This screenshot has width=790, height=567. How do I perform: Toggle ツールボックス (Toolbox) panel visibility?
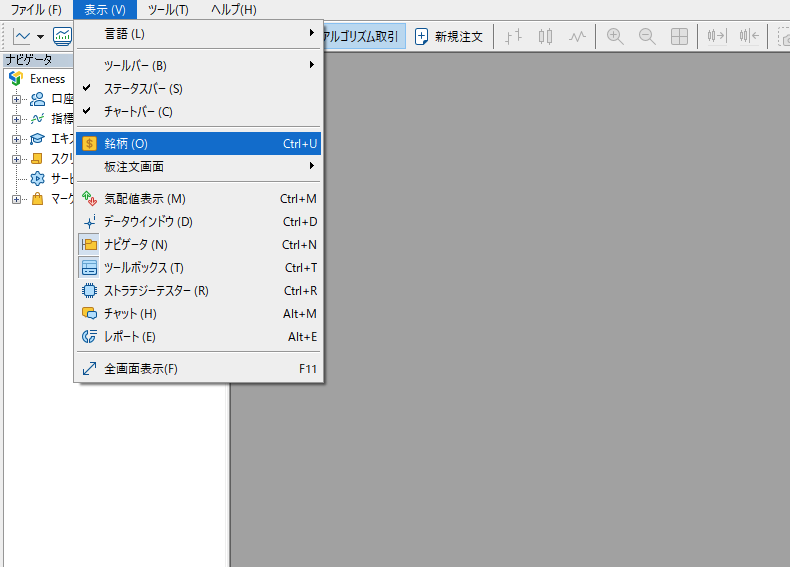click(x=144, y=268)
